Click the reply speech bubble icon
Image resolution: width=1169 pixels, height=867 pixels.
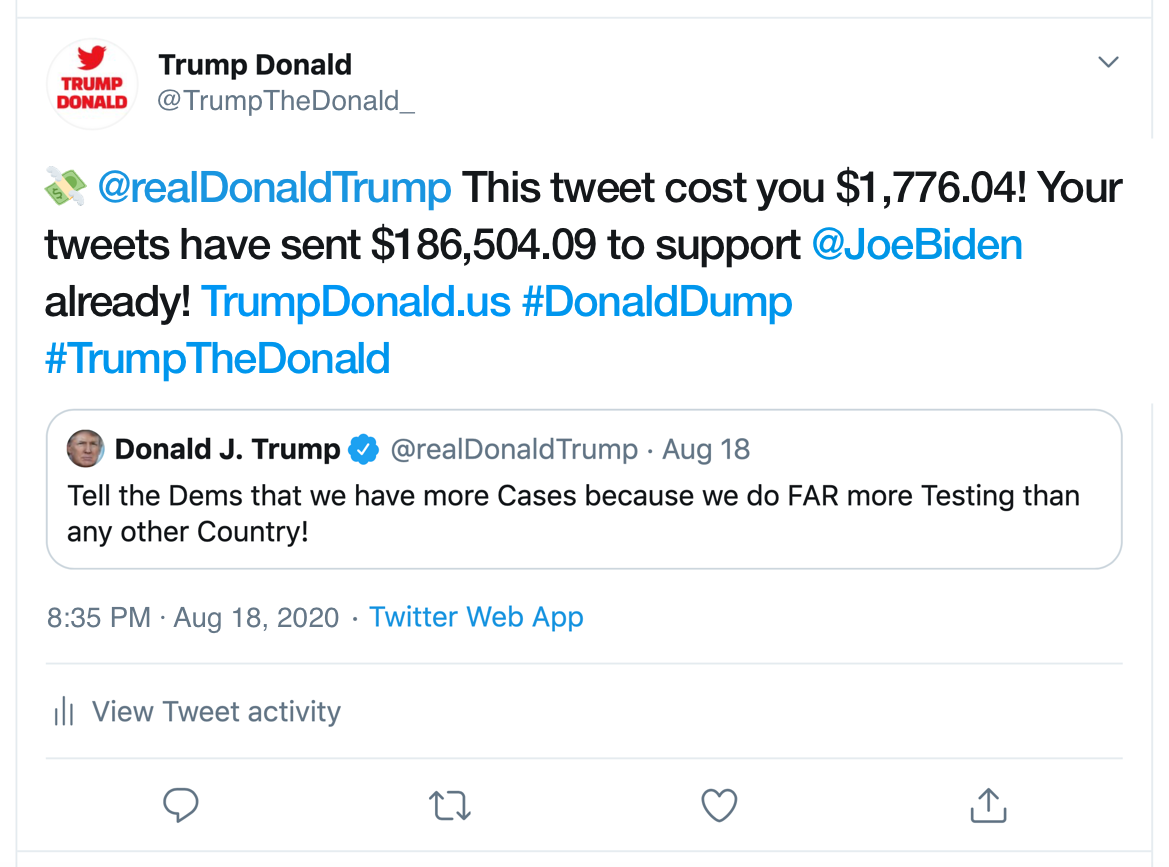click(x=181, y=805)
